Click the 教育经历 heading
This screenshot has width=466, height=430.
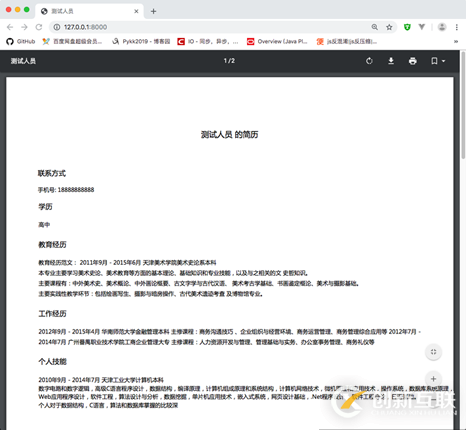coord(52,245)
